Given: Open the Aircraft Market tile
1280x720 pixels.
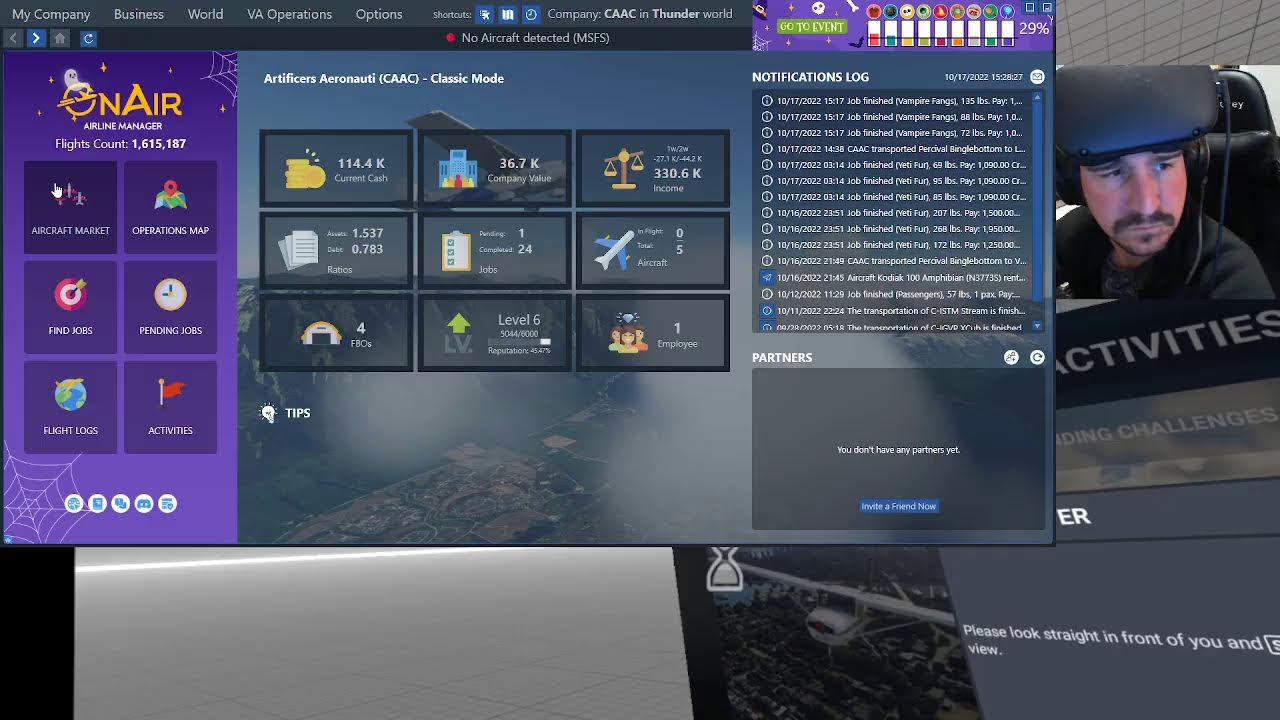Looking at the screenshot, I should coord(70,207).
